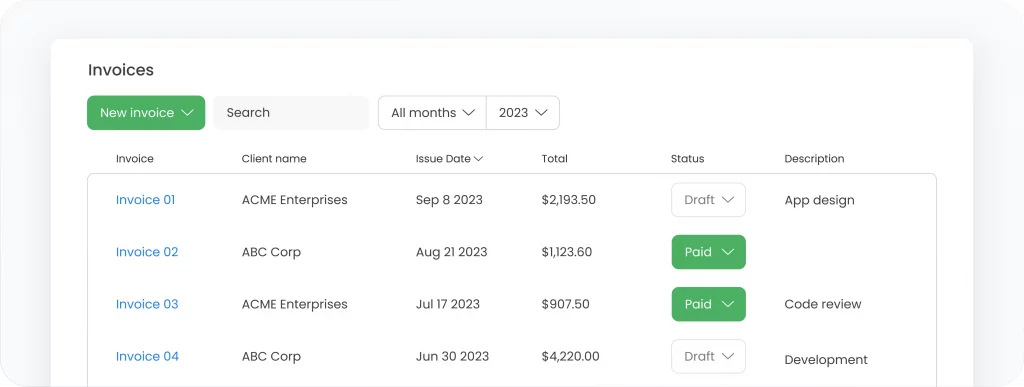Select the ACME Enterprises cell for Invoice 03
This screenshot has height=387, width=1024.
coord(295,304)
